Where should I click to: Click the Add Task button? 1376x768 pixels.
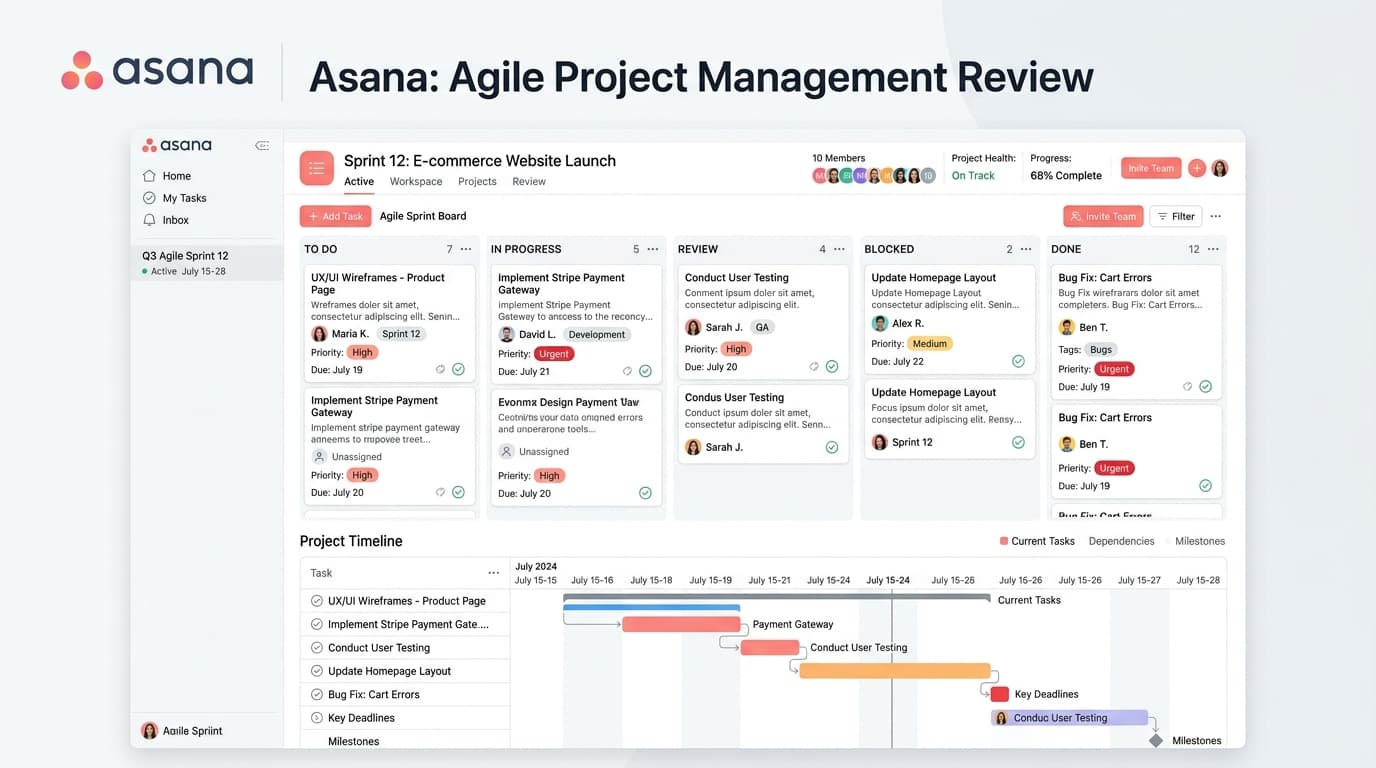click(335, 216)
